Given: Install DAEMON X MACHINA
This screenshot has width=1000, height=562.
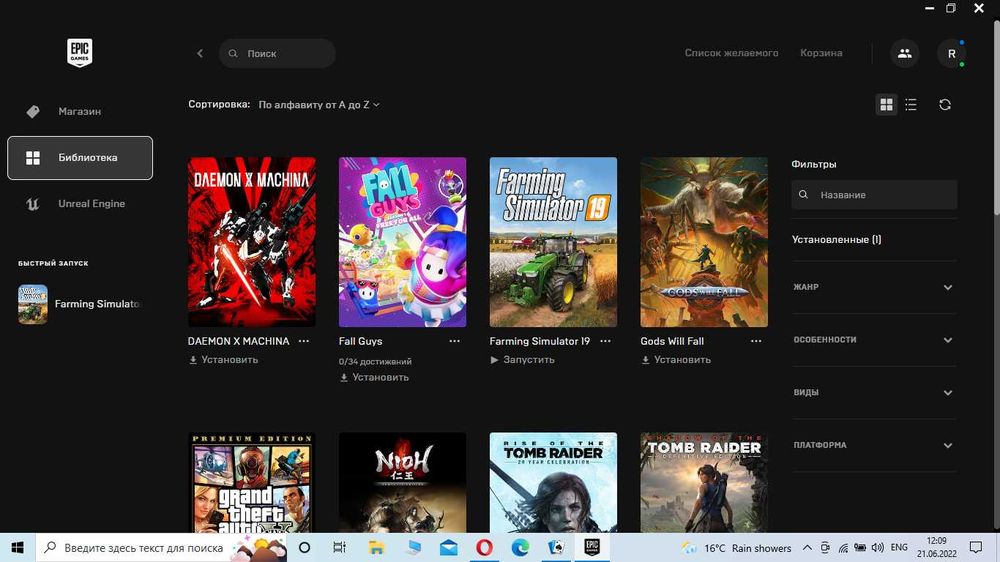Looking at the screenshot, I should 224,360.
